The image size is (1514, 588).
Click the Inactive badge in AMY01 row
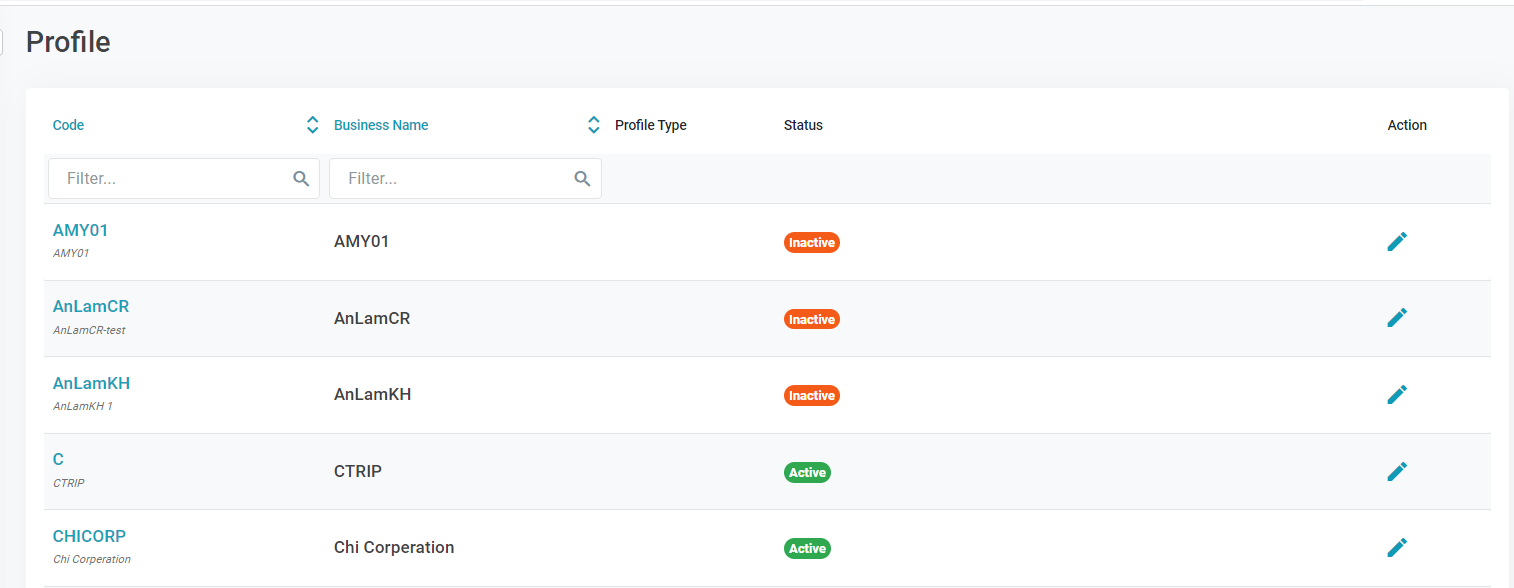pyautogui.click(x=811, y=243)
